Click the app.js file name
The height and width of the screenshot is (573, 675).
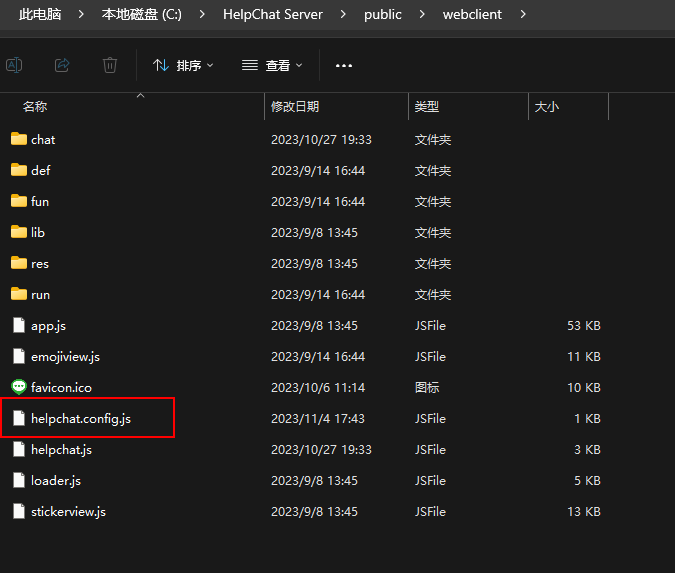(x=49, y=326)
